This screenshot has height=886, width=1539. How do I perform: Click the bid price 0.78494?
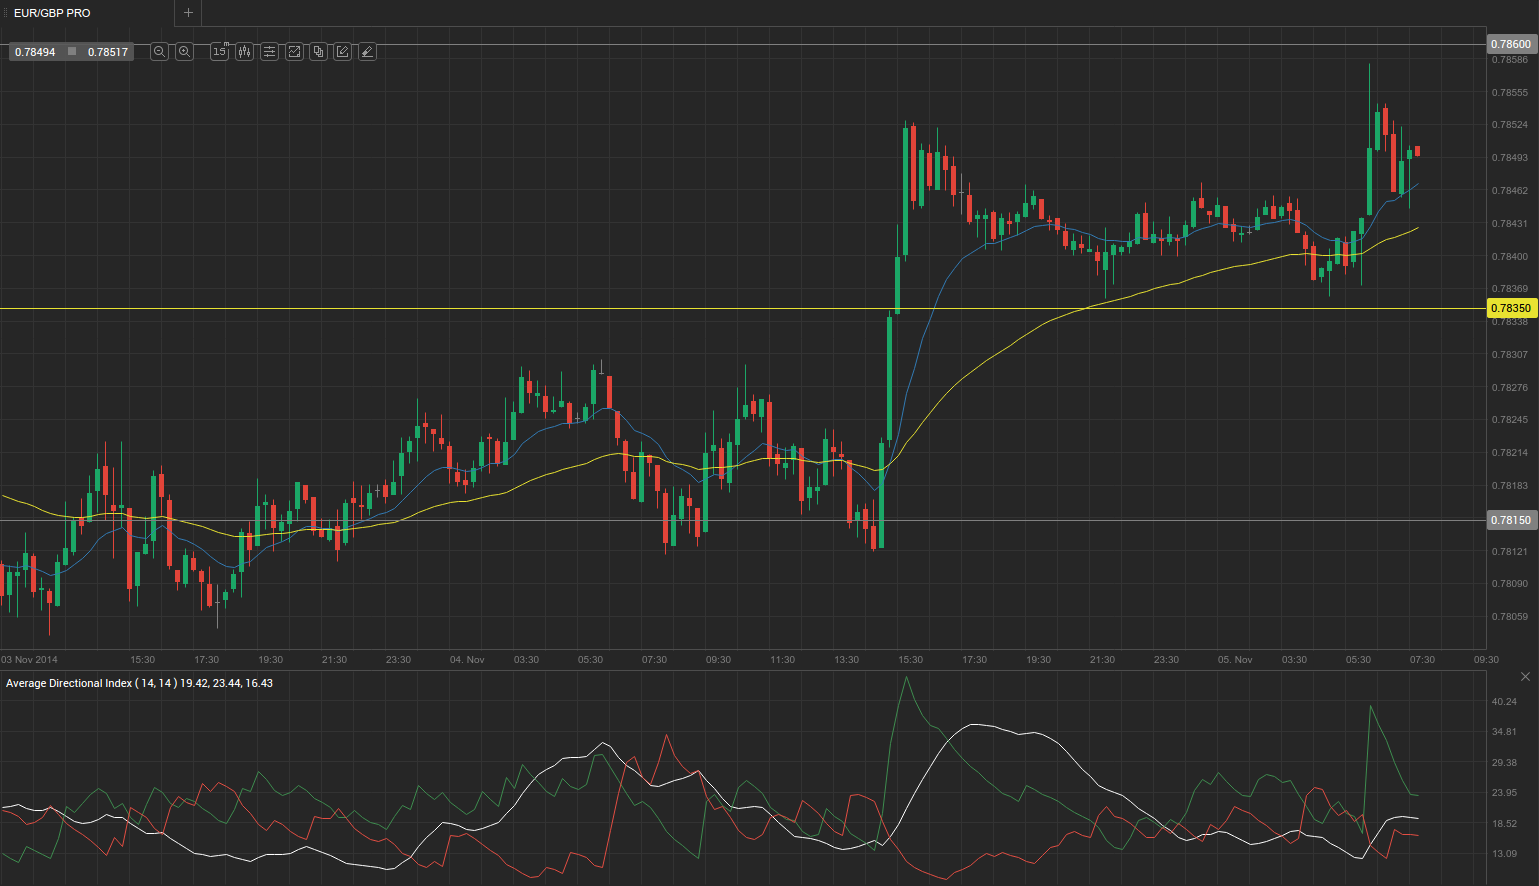pos(36,52)
